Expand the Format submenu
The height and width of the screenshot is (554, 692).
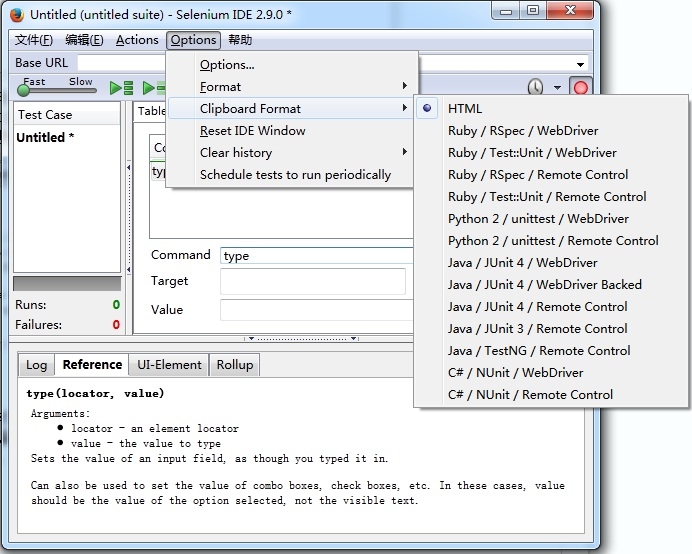291,87
